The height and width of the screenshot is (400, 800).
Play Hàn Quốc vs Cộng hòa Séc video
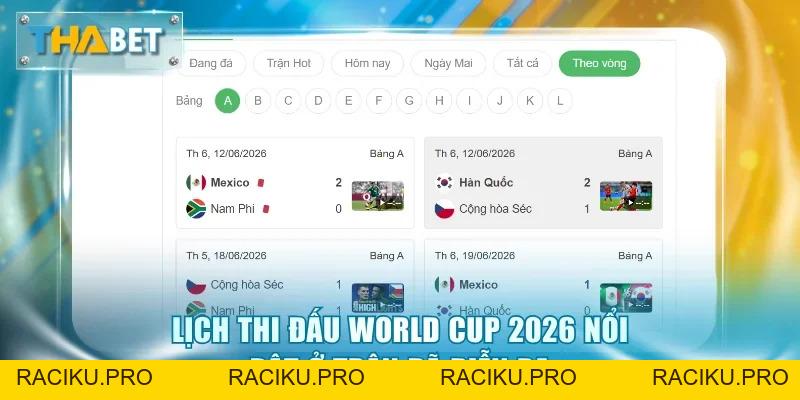point(626,196)
